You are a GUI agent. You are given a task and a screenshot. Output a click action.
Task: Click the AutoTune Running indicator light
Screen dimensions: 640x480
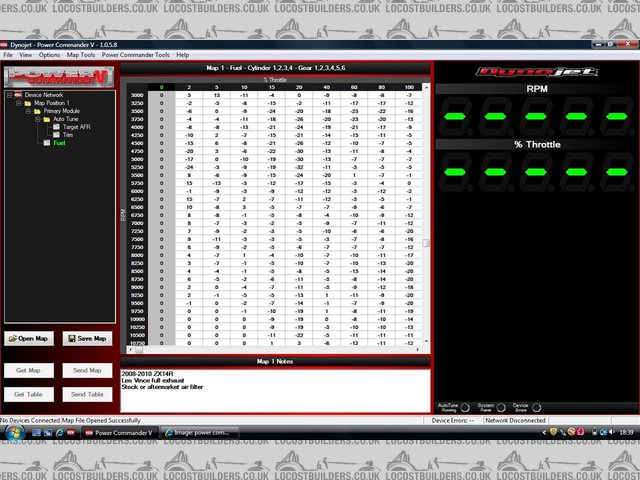tap(465, 407)
